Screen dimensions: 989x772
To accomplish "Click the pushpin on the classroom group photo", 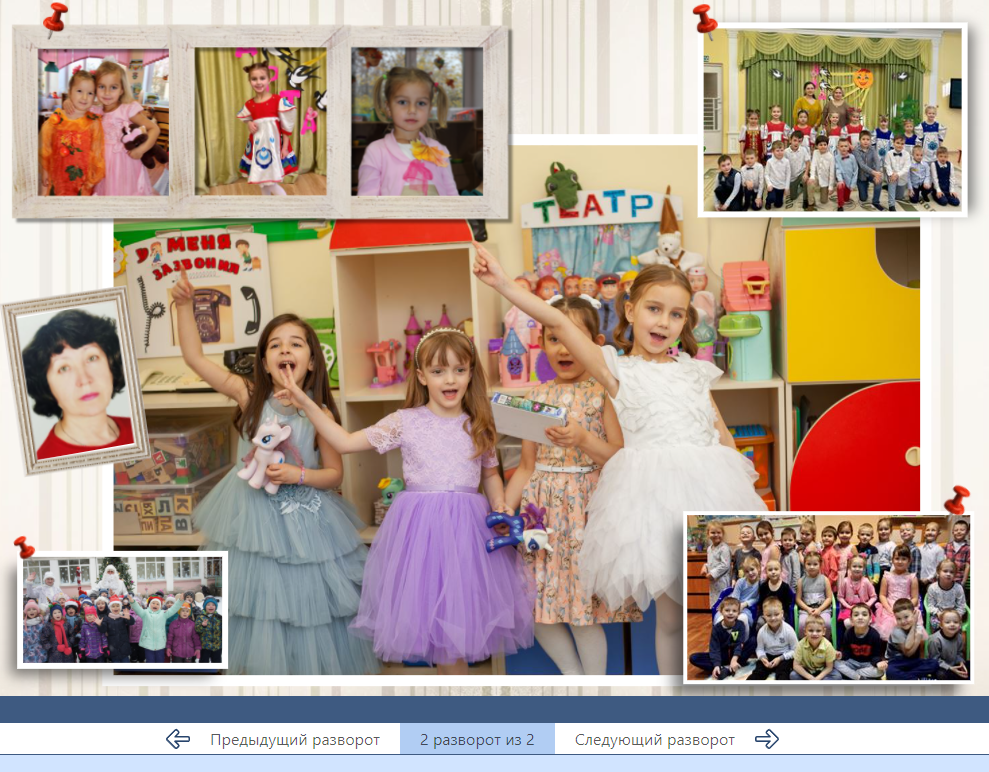I will [957, 498].
